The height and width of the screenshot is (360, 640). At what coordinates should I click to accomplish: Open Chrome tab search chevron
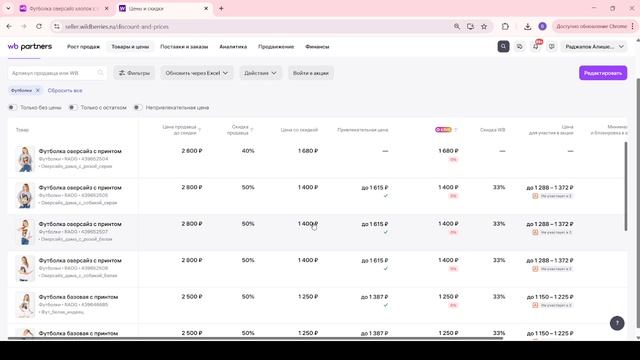(x=8, y=8)
